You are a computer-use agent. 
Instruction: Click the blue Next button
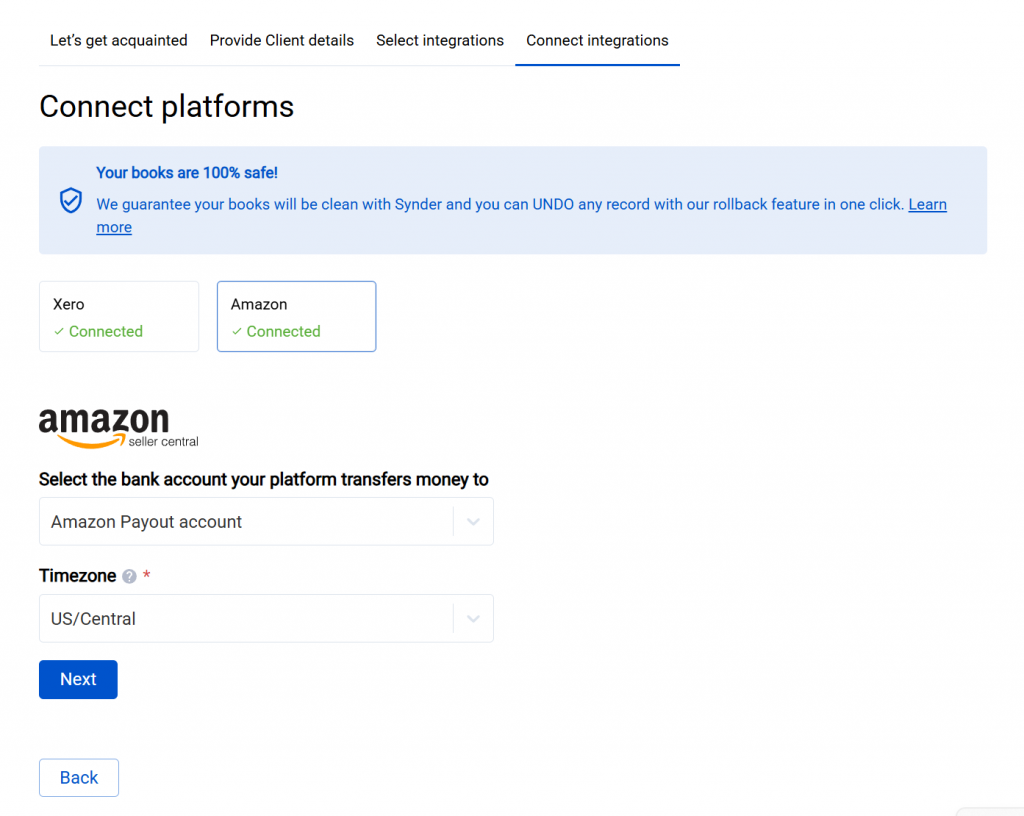(78, 680)
